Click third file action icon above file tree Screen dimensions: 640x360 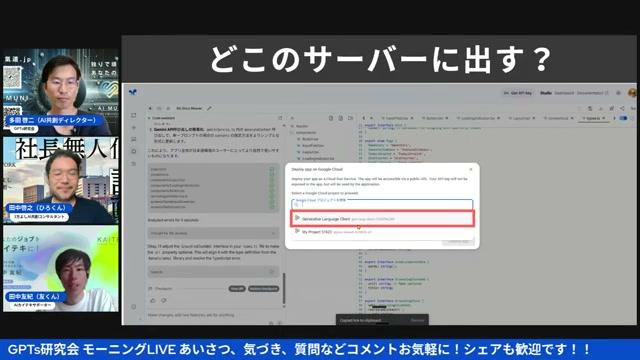(351, 118)
